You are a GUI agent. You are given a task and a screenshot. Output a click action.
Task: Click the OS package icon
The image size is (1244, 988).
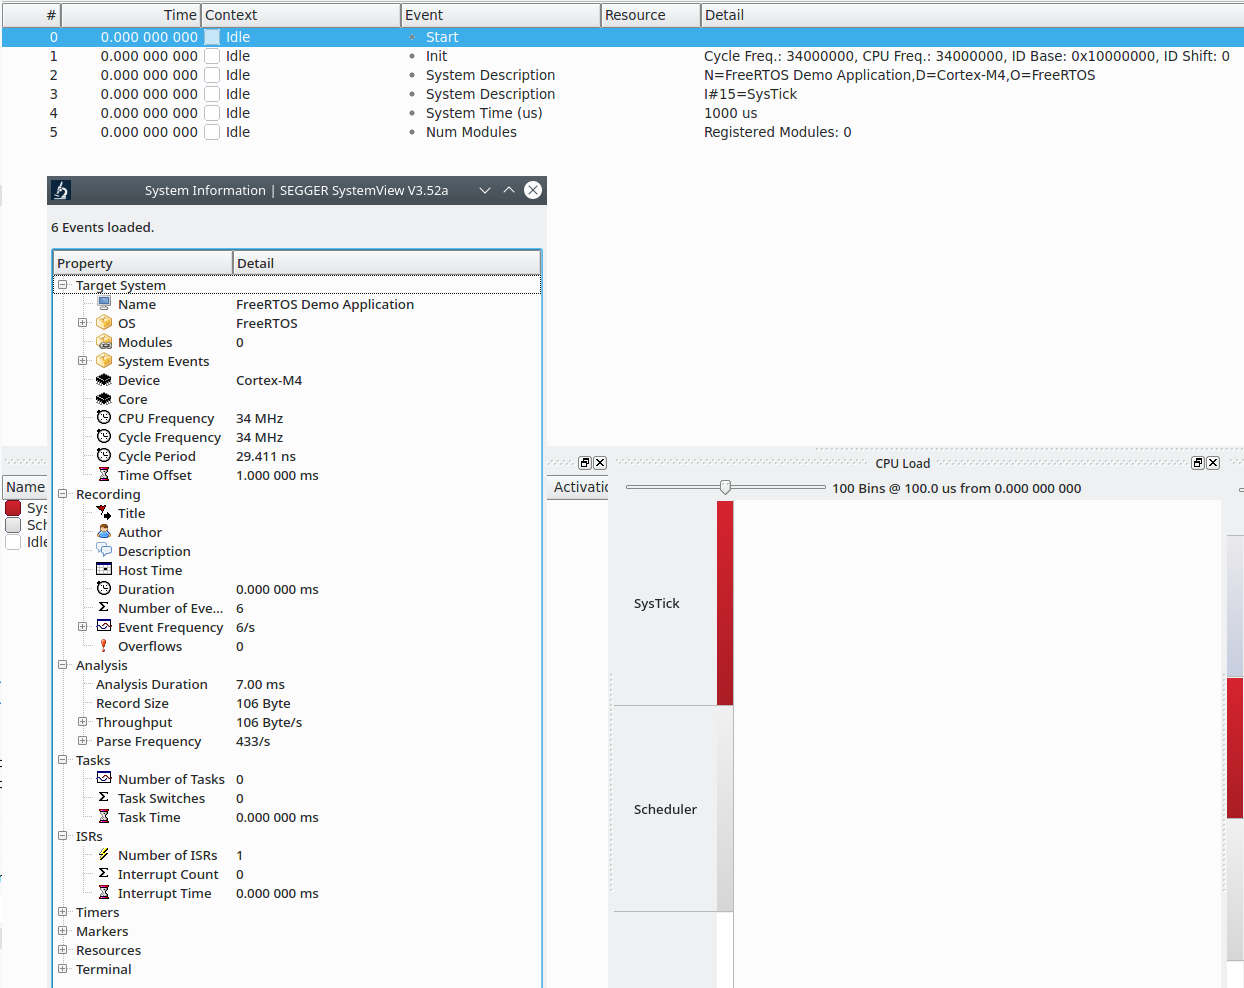point(104,323)
